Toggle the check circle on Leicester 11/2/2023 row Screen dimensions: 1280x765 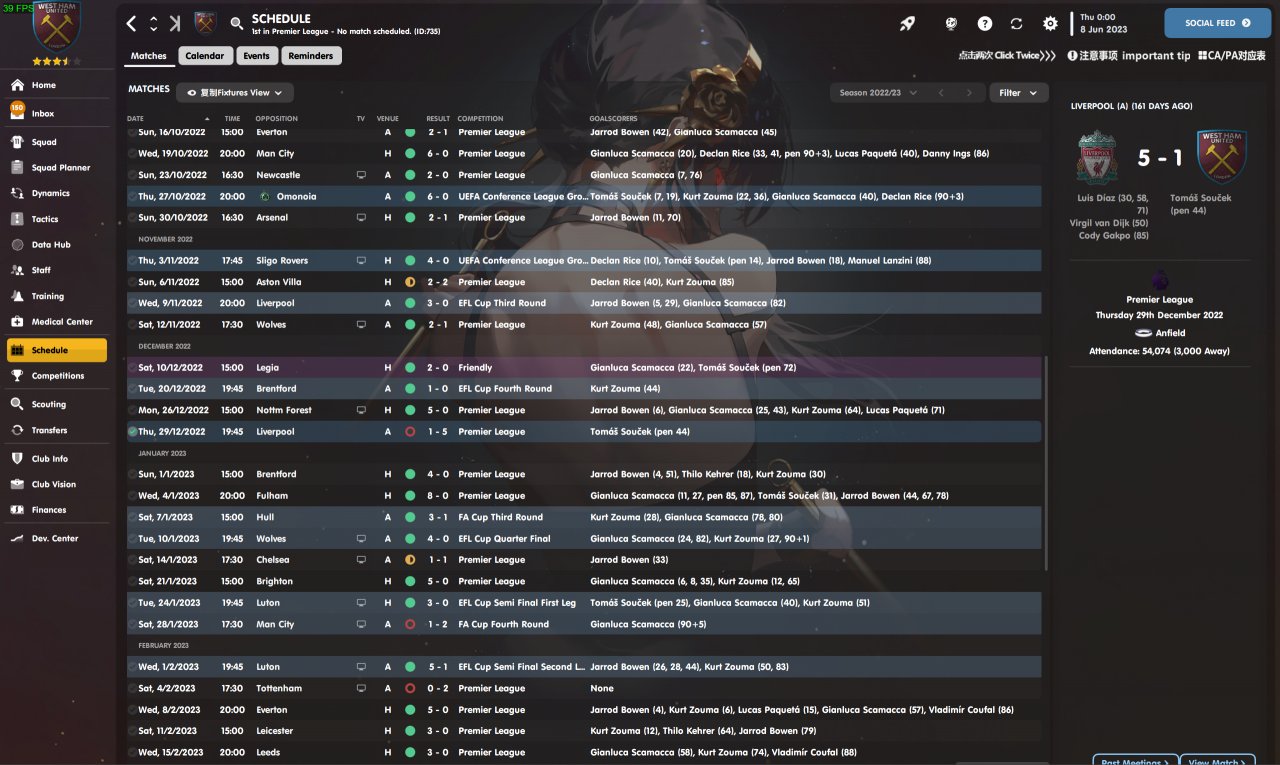132,731
